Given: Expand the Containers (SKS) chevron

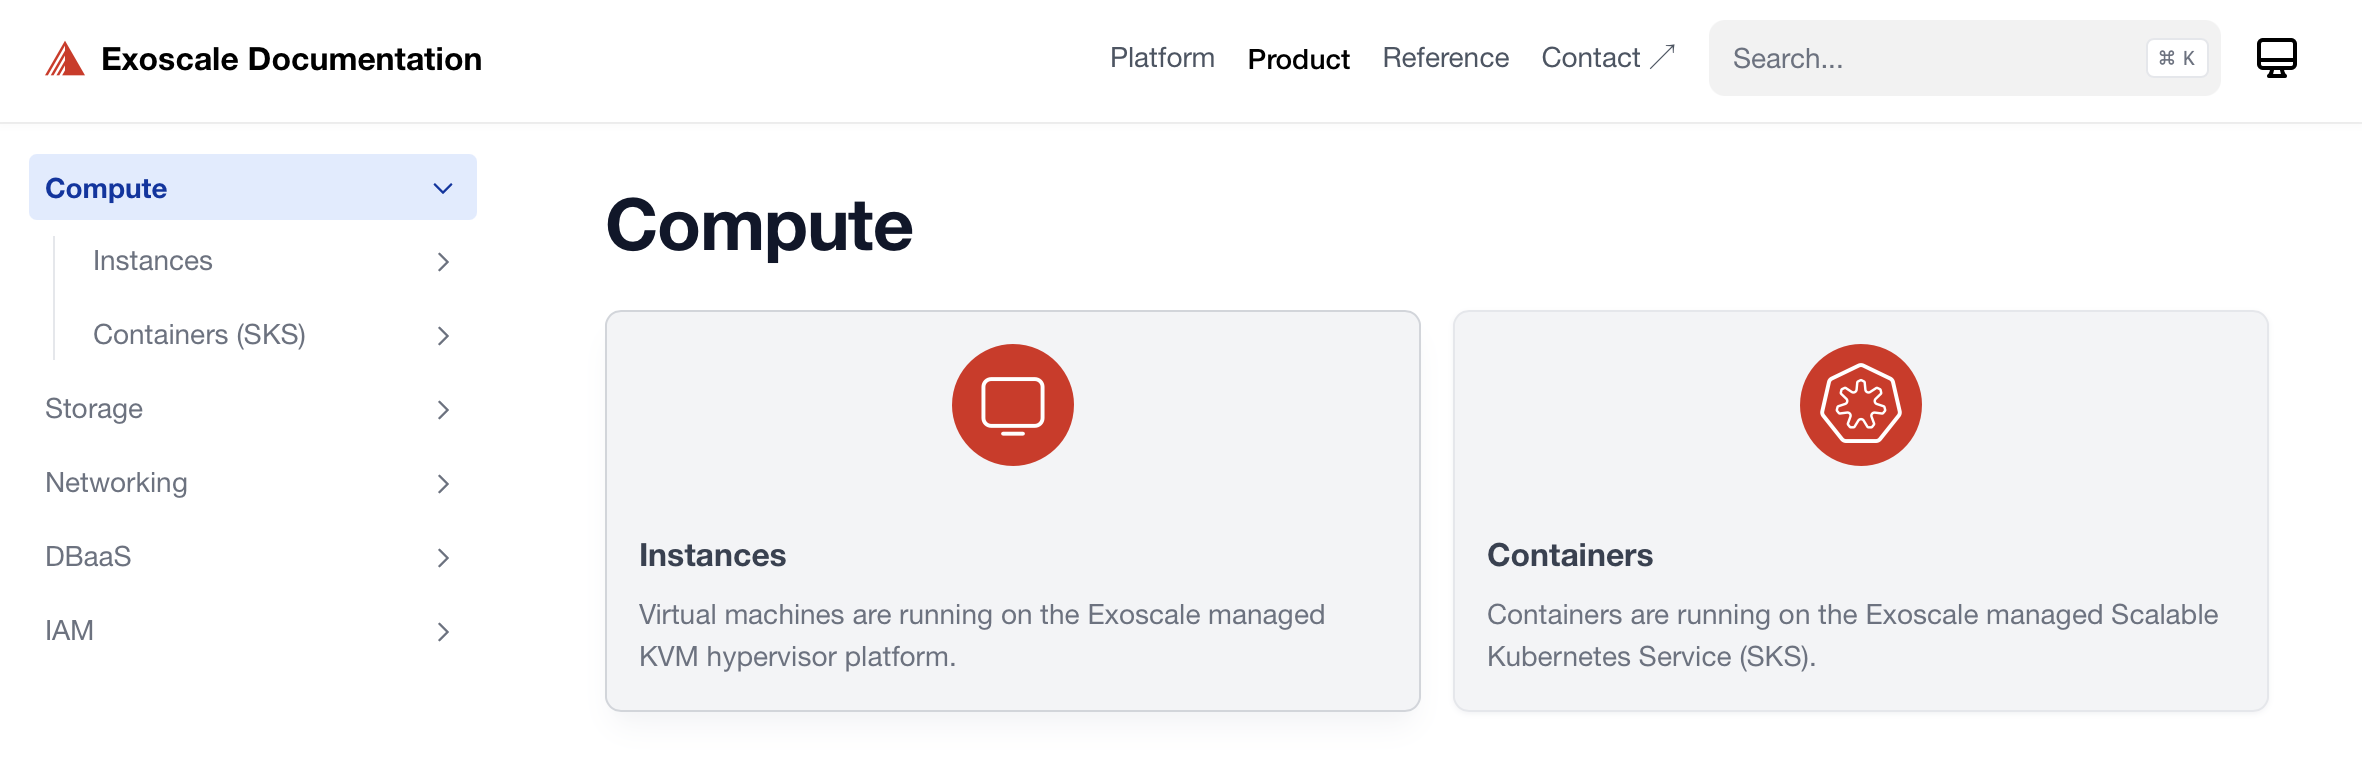Looking at the screenshot, I should (x=444, y=336).
